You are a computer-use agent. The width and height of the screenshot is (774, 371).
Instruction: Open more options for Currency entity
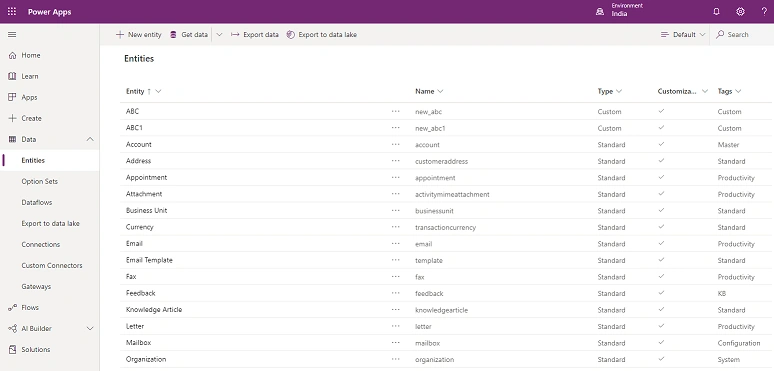click(x=395, y=227)
